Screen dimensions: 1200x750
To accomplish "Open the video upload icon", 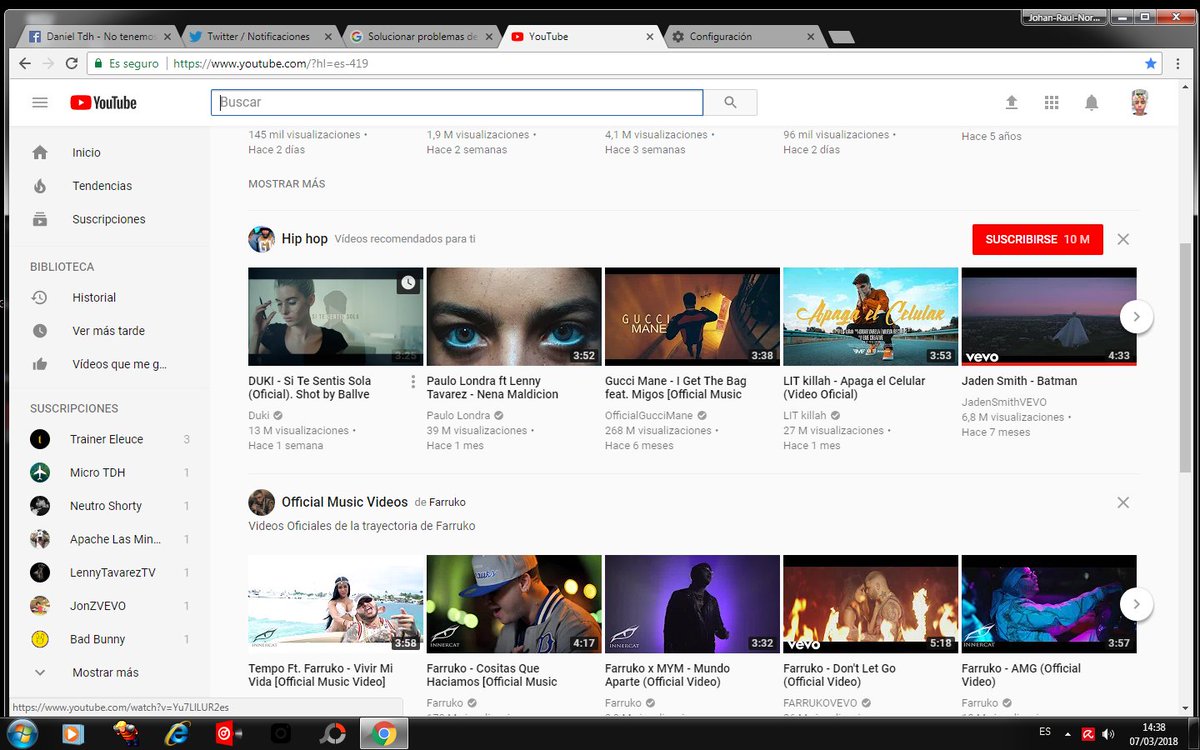I will [1011, 102].
